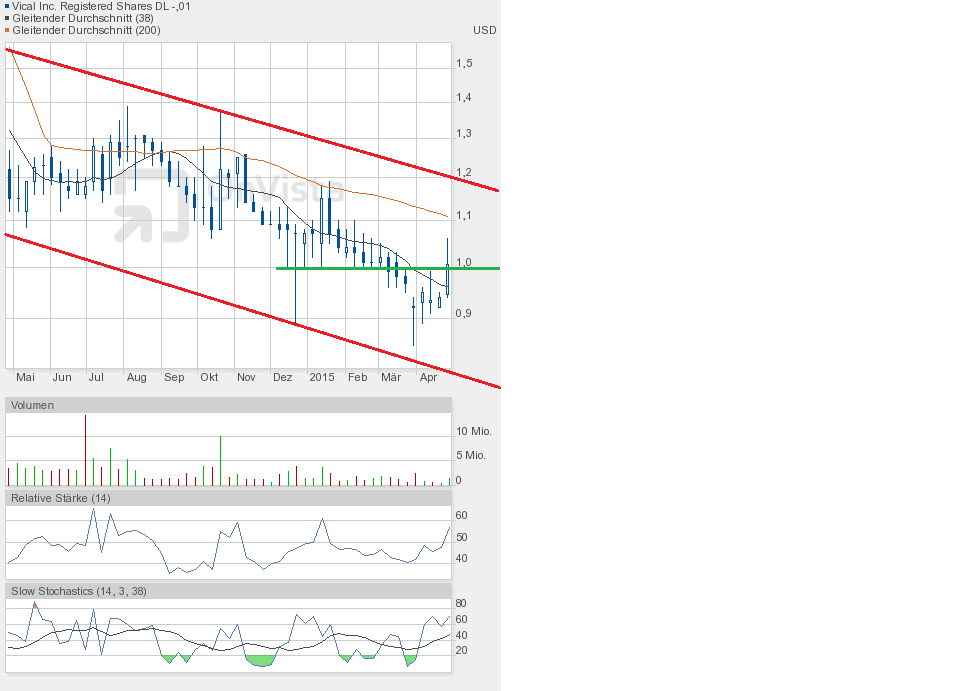The image size is (960, 691).
Task: Click the Volumen panel header
Action: (x=34, y=405)
